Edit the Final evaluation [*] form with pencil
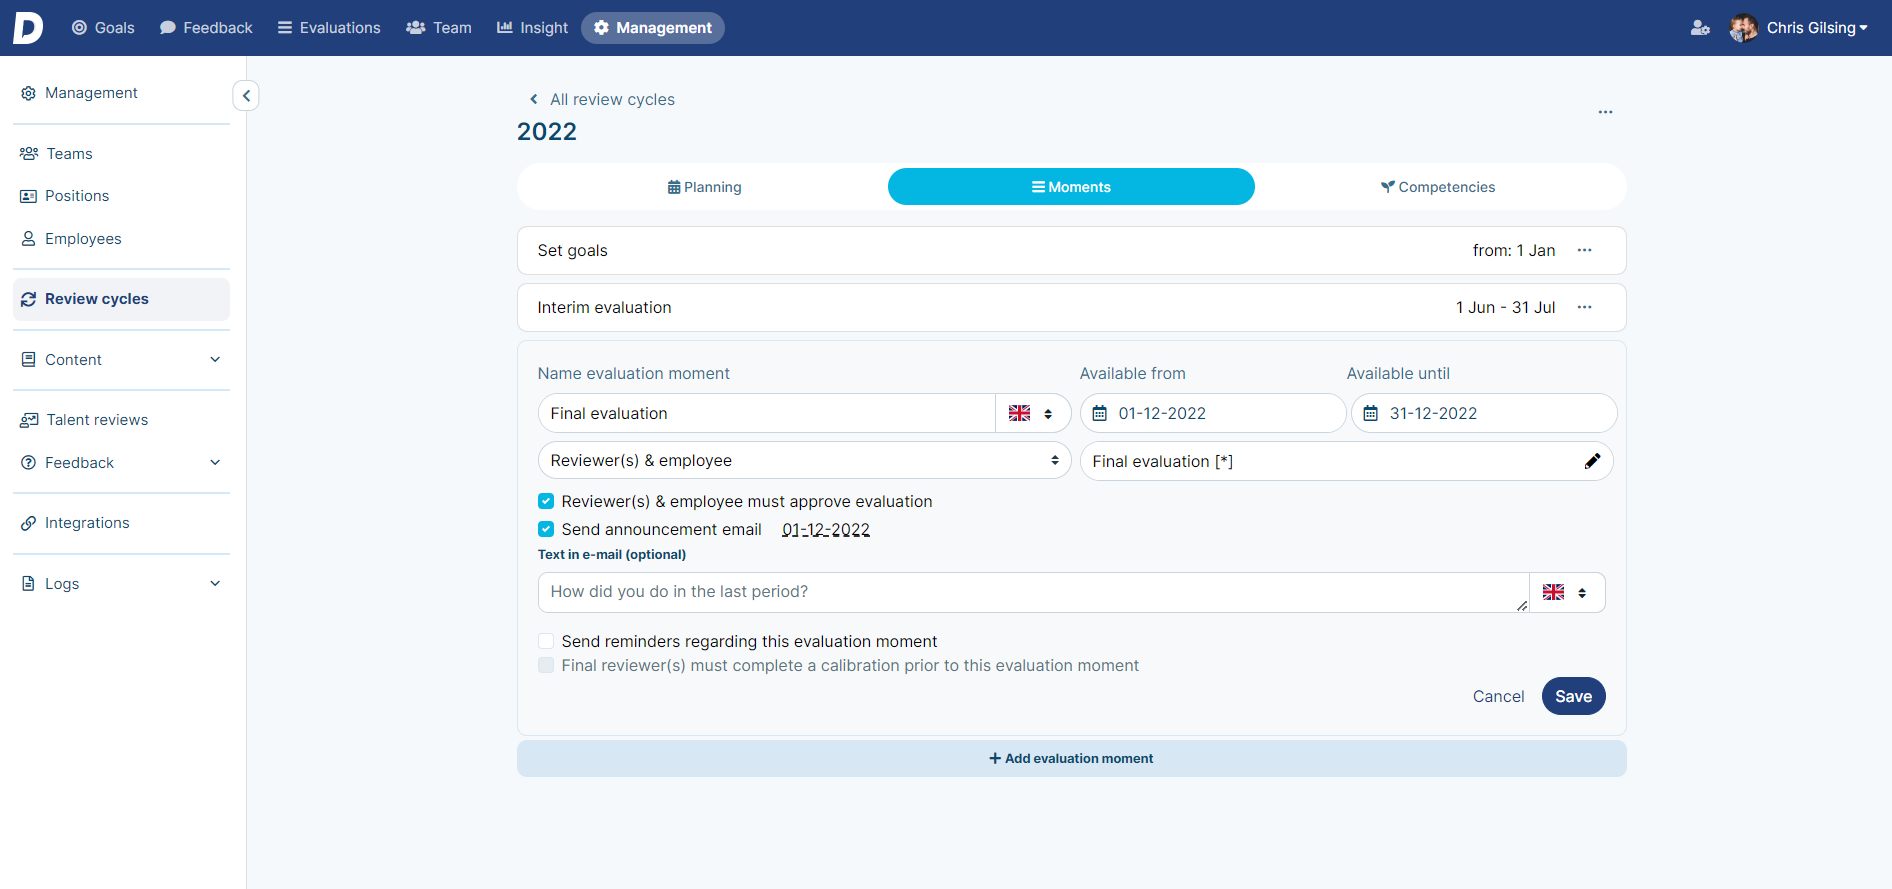This screenshot has height=889, width=1892. [1593, 461]
